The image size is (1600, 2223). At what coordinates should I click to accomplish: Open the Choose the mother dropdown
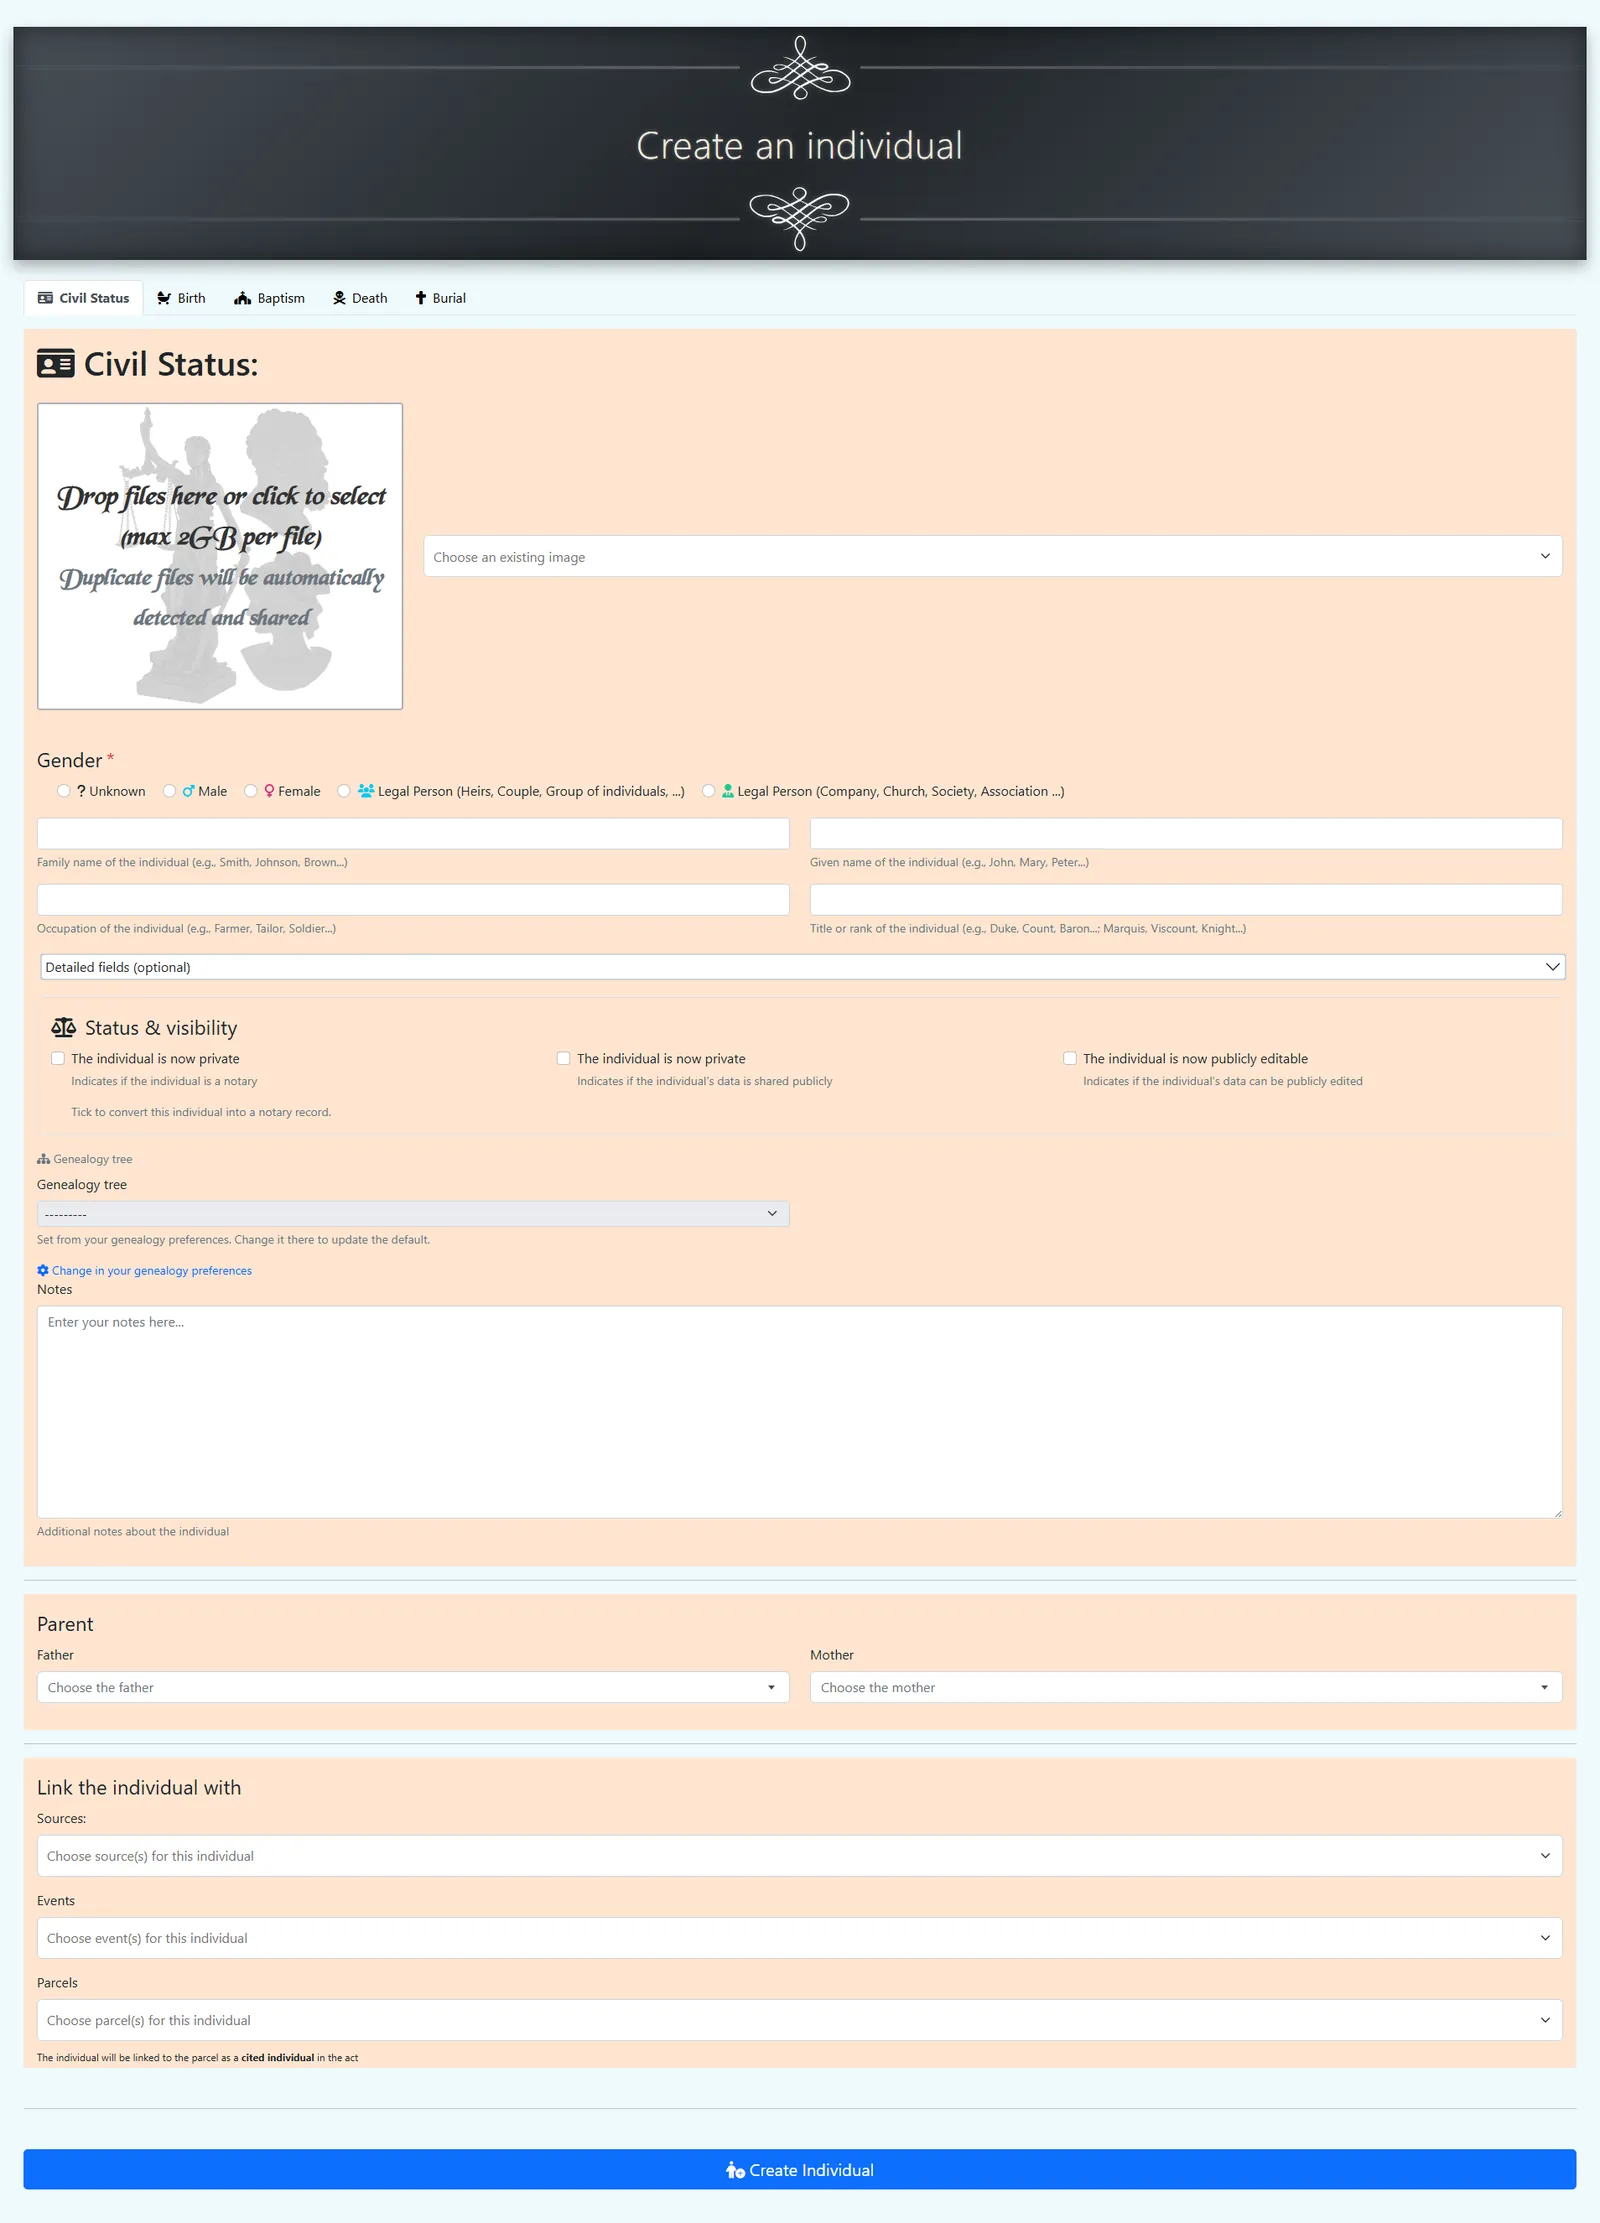pyautogui.click(x=1186, y=1687)
